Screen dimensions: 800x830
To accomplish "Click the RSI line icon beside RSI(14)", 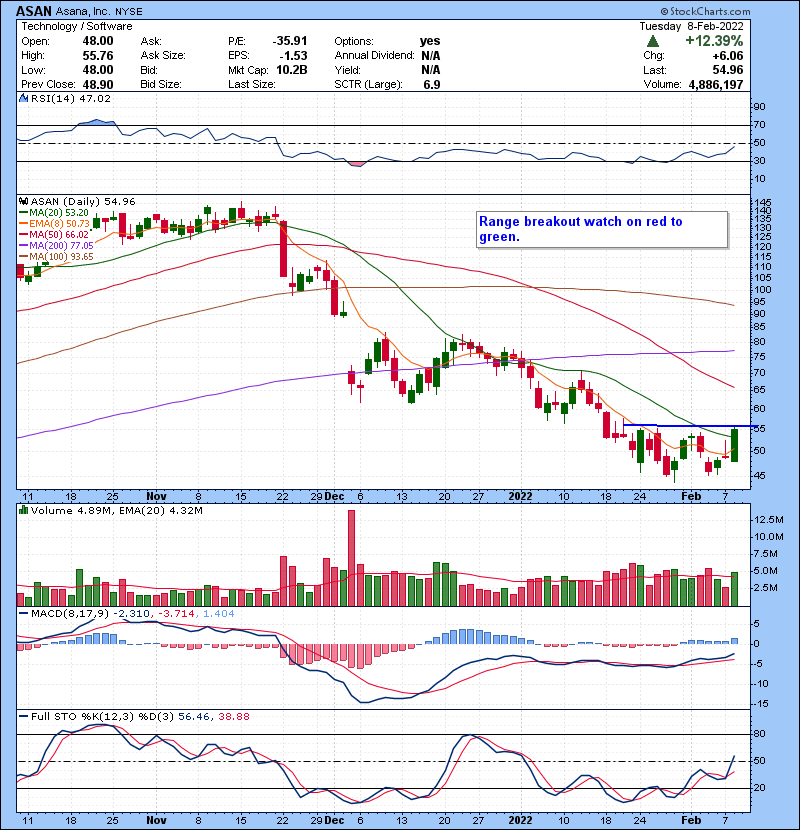I will 23,98.
